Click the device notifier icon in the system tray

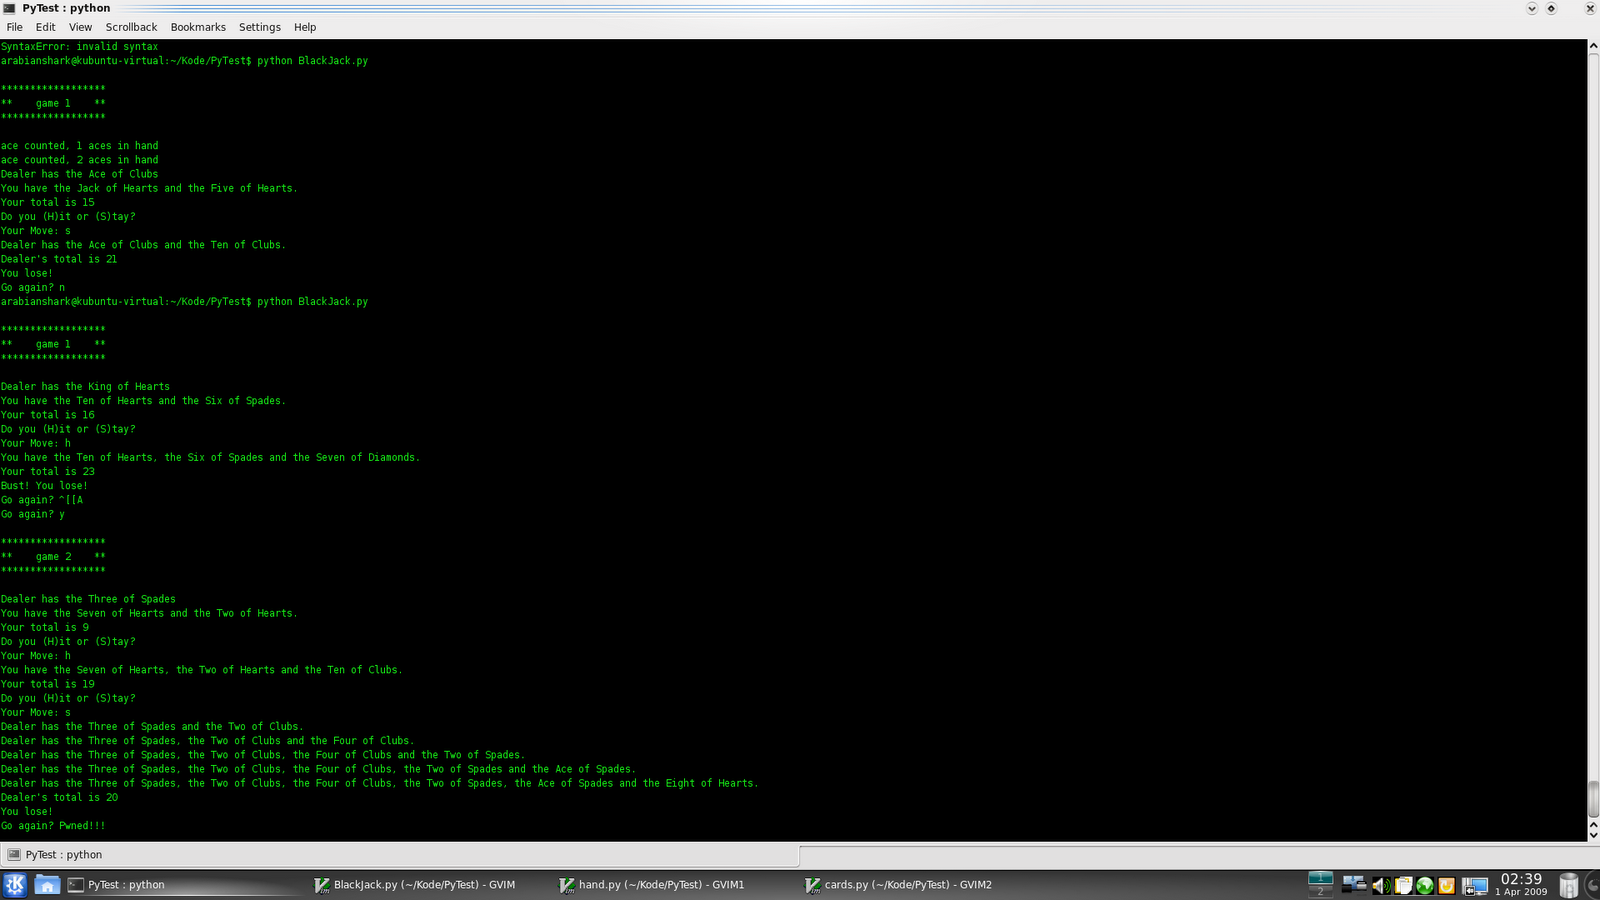coord(1354,885)
